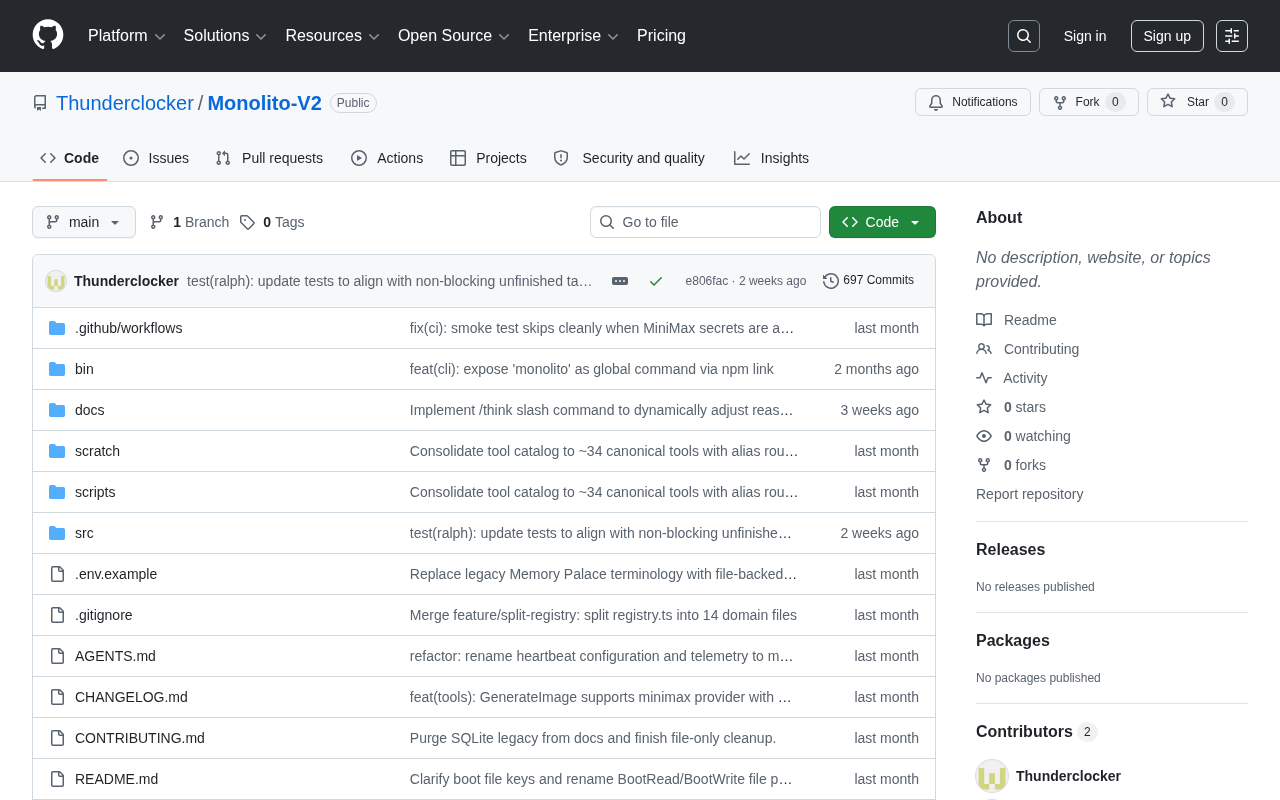
Task: Click the .gitignore file icon
Action: (57, 615)
